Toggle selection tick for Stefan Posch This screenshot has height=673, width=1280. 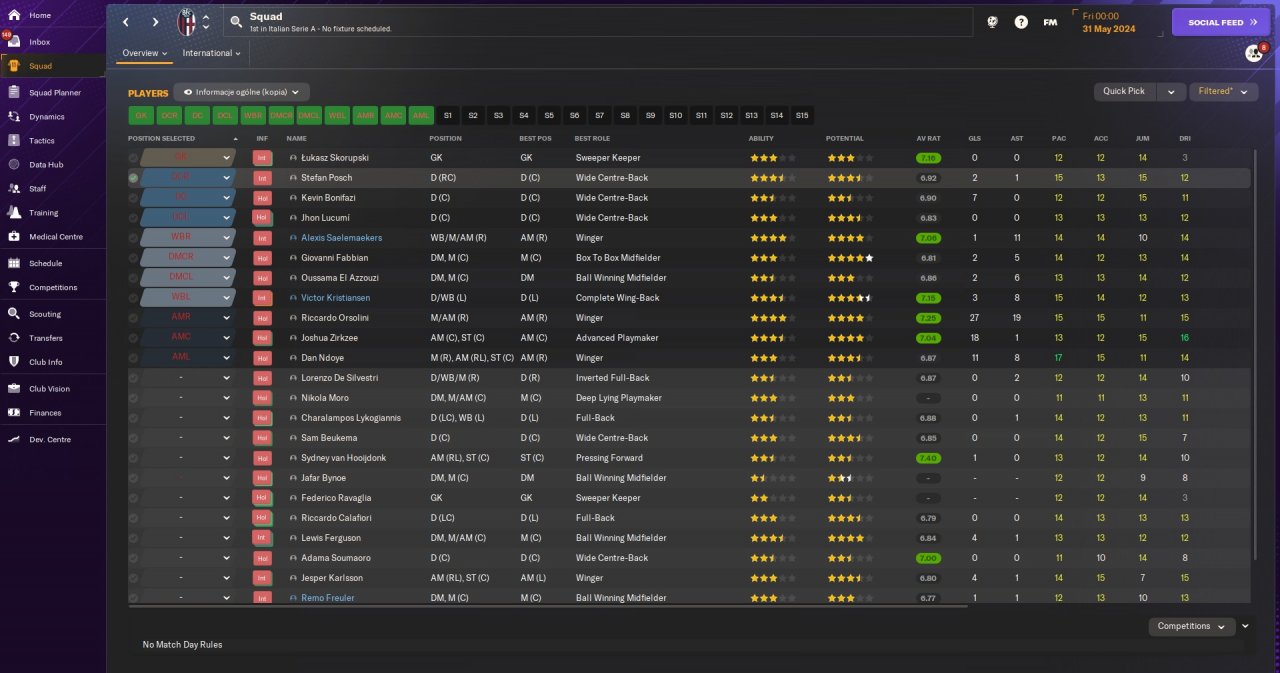[134, 178]
